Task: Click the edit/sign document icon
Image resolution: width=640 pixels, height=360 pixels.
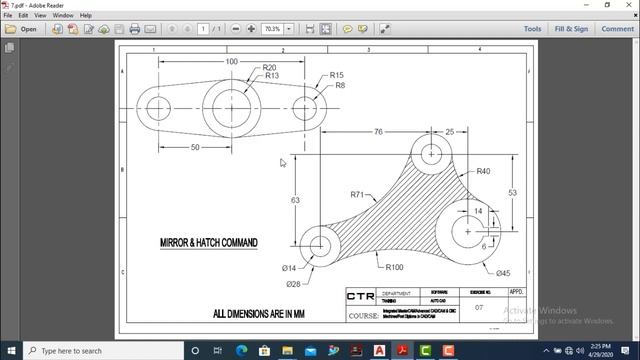Action: [x=89, y=29]
